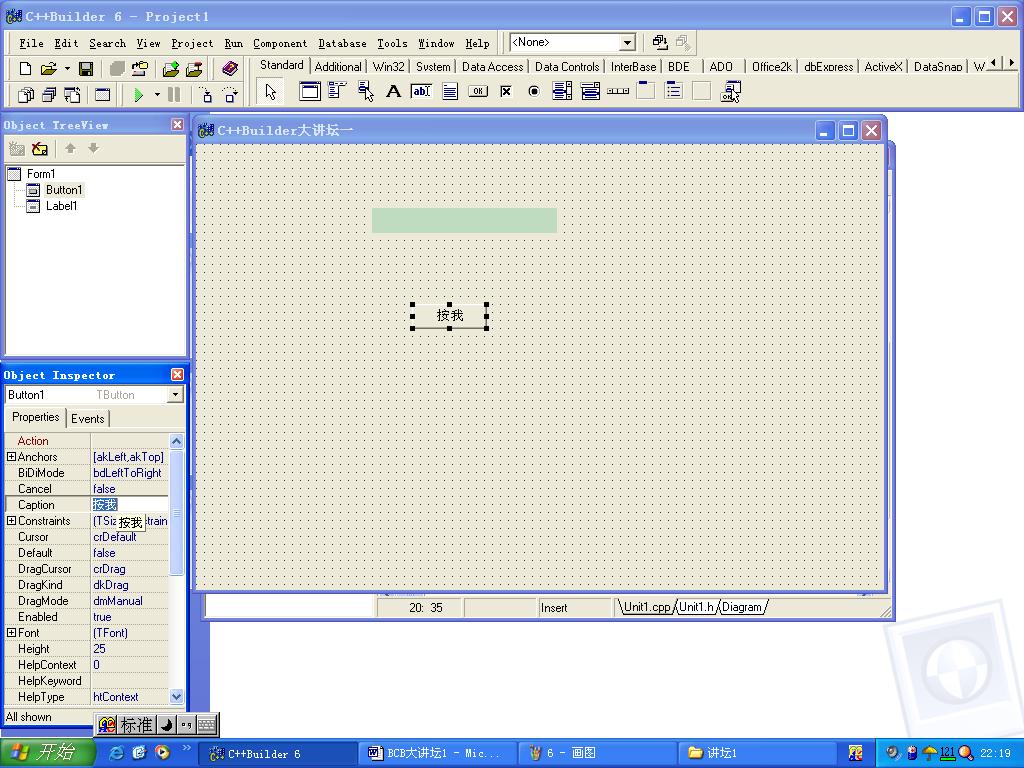
Task: Click the Open file folder icon
Action: tap(48, 69)
